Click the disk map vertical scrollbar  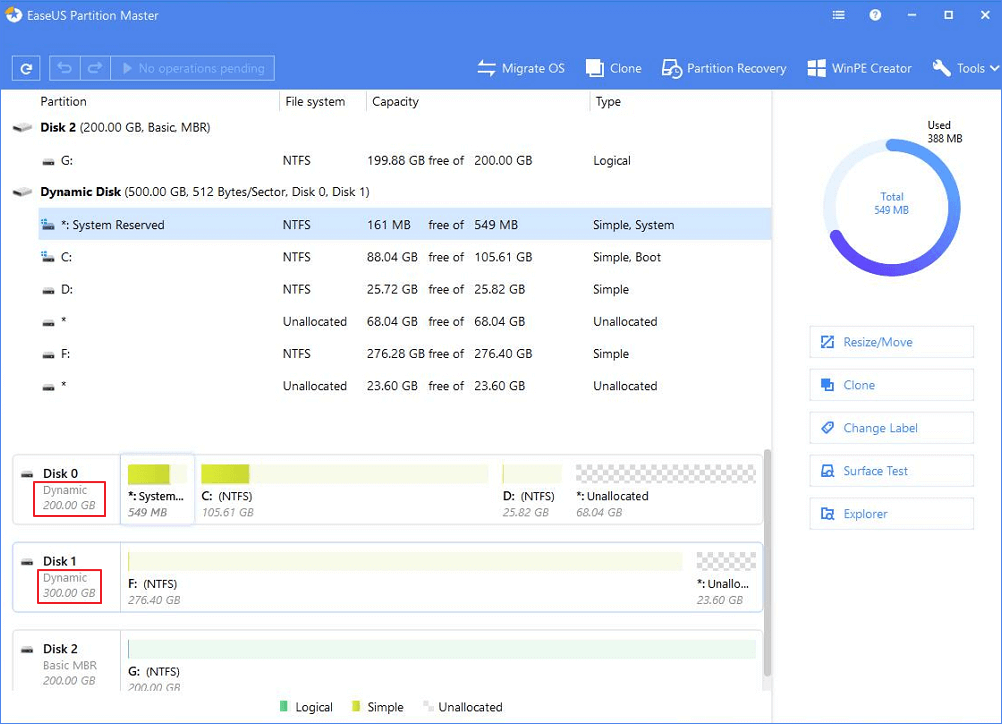(x=767, y=562)
